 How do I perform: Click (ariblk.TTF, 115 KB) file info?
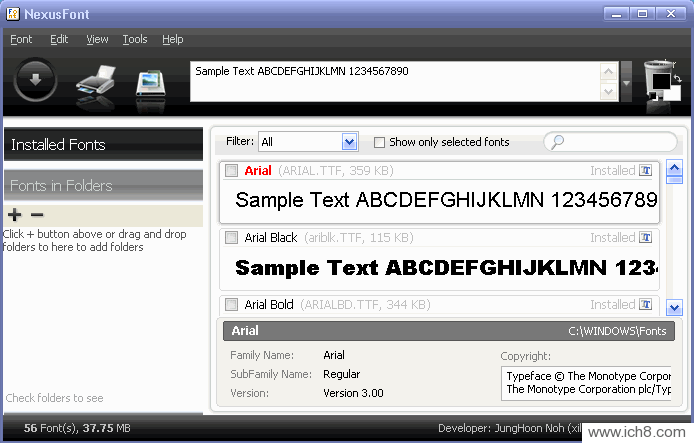tap(359, 238)
